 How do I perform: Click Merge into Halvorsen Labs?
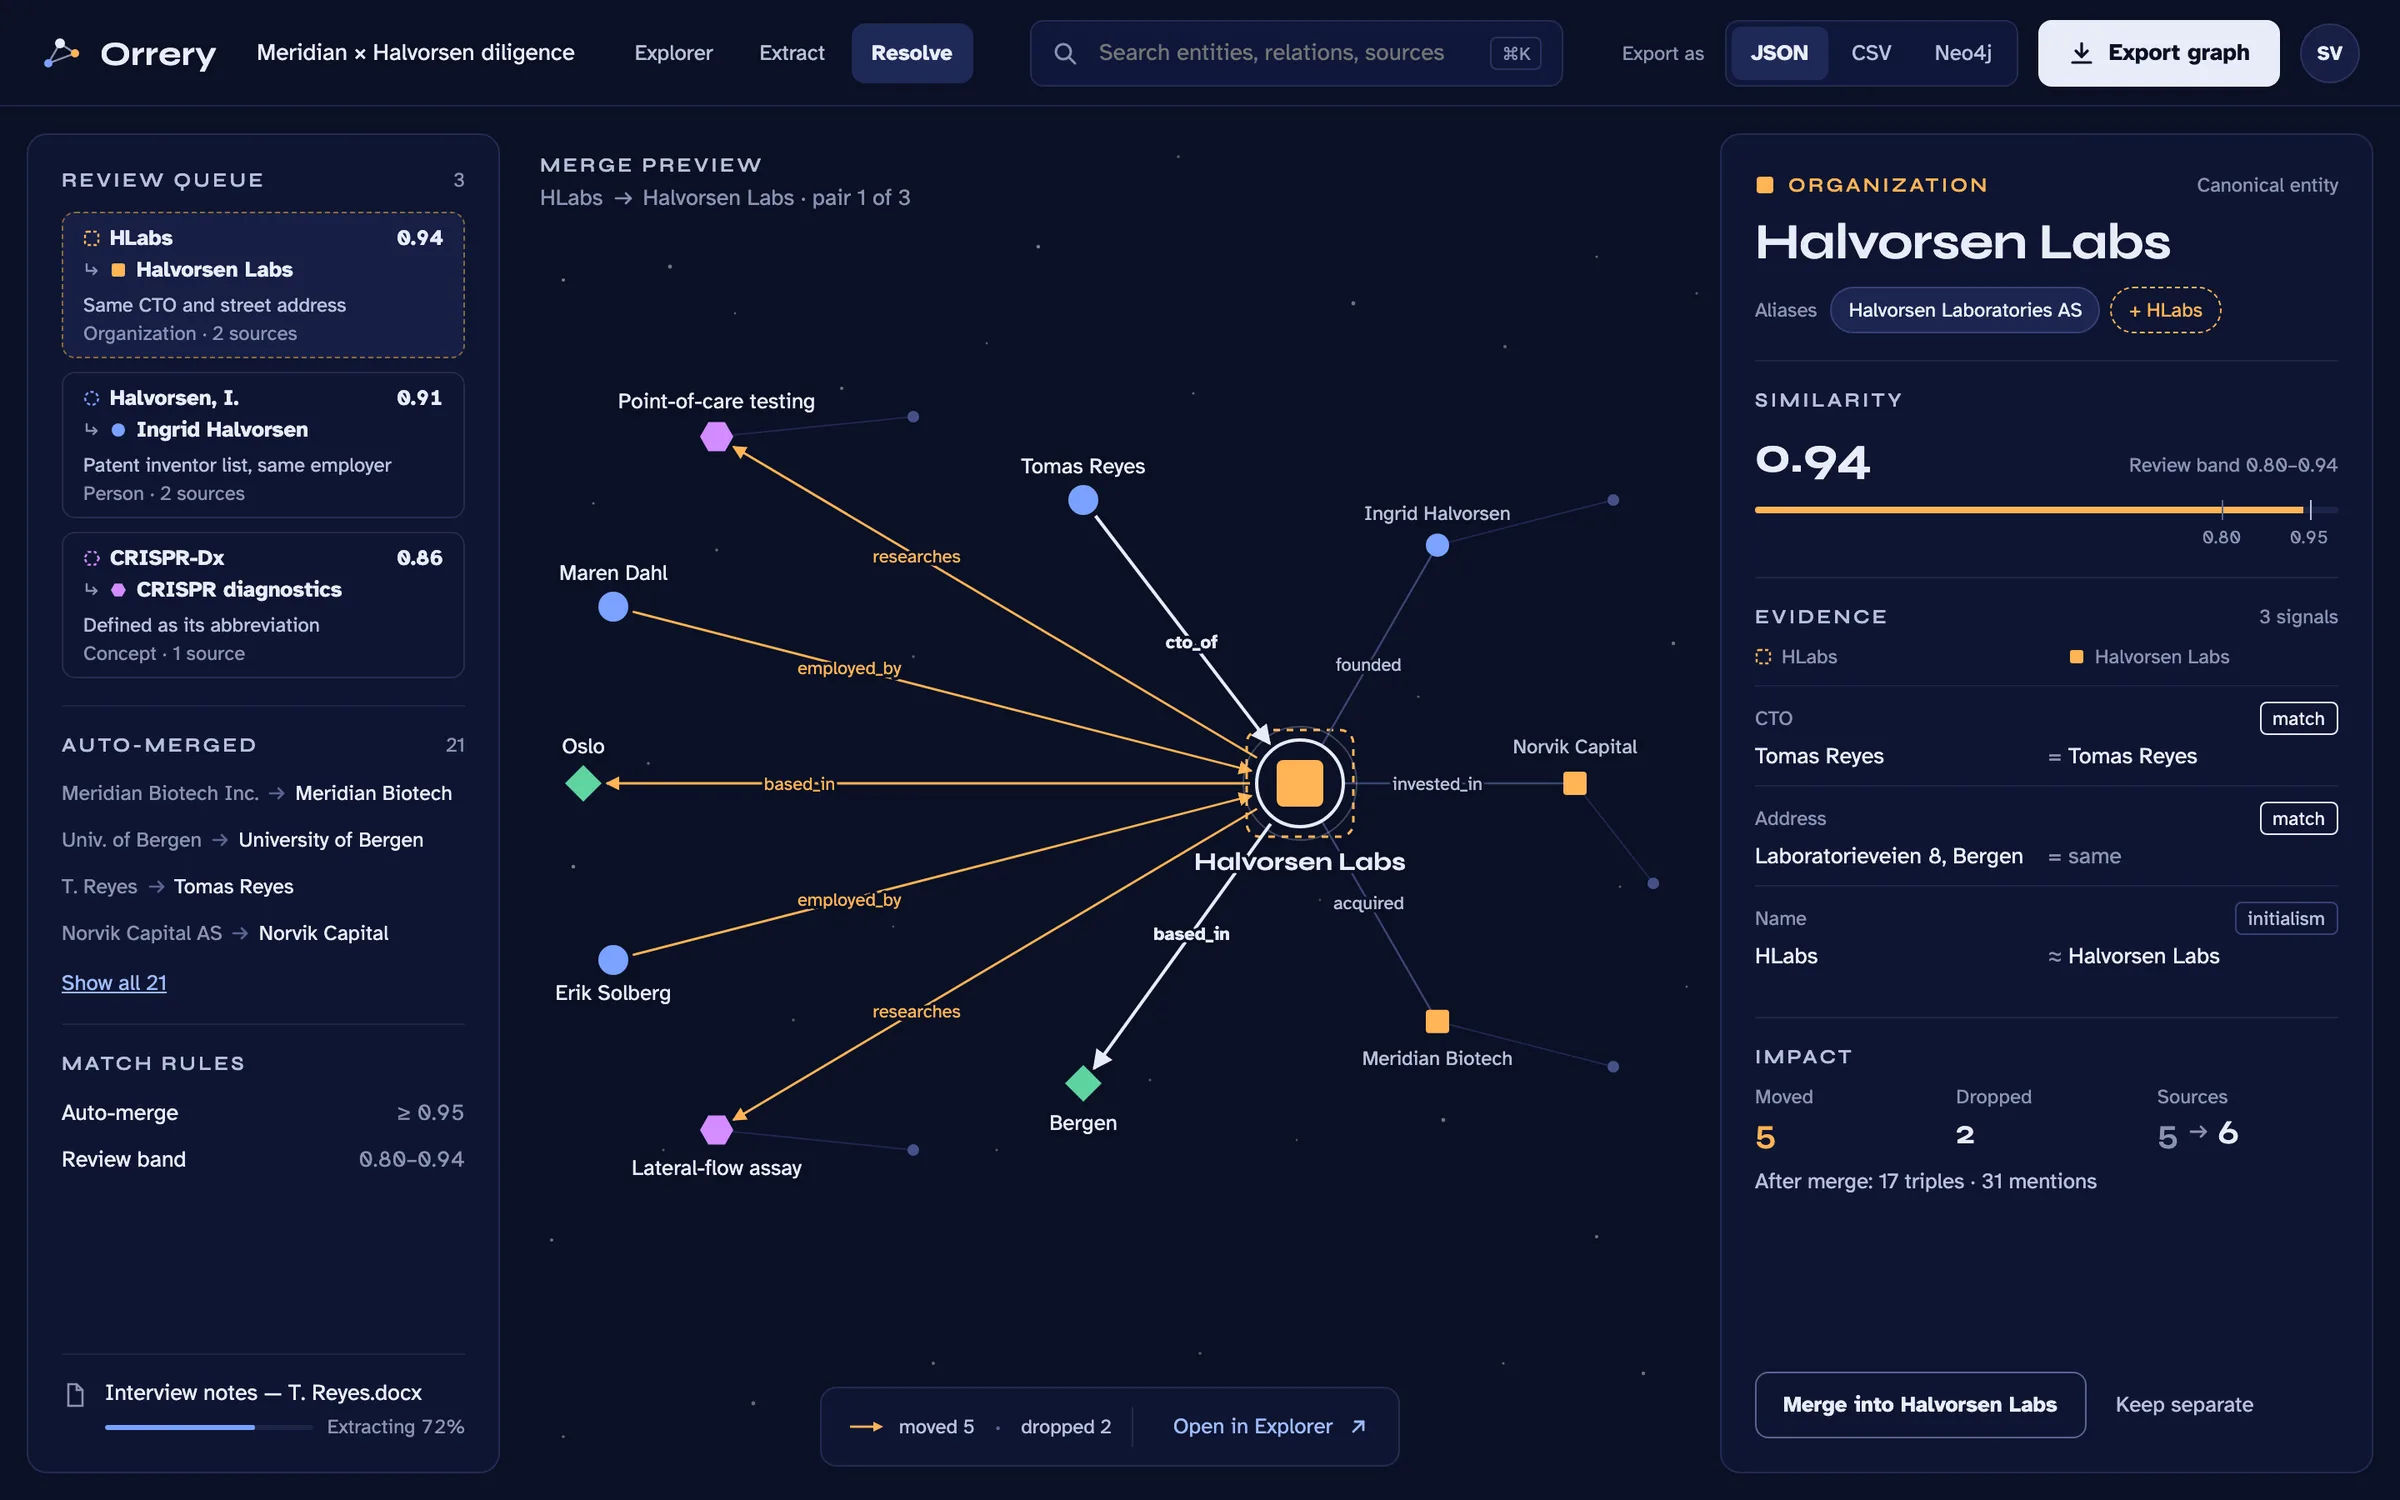tap(1919, 1405)
